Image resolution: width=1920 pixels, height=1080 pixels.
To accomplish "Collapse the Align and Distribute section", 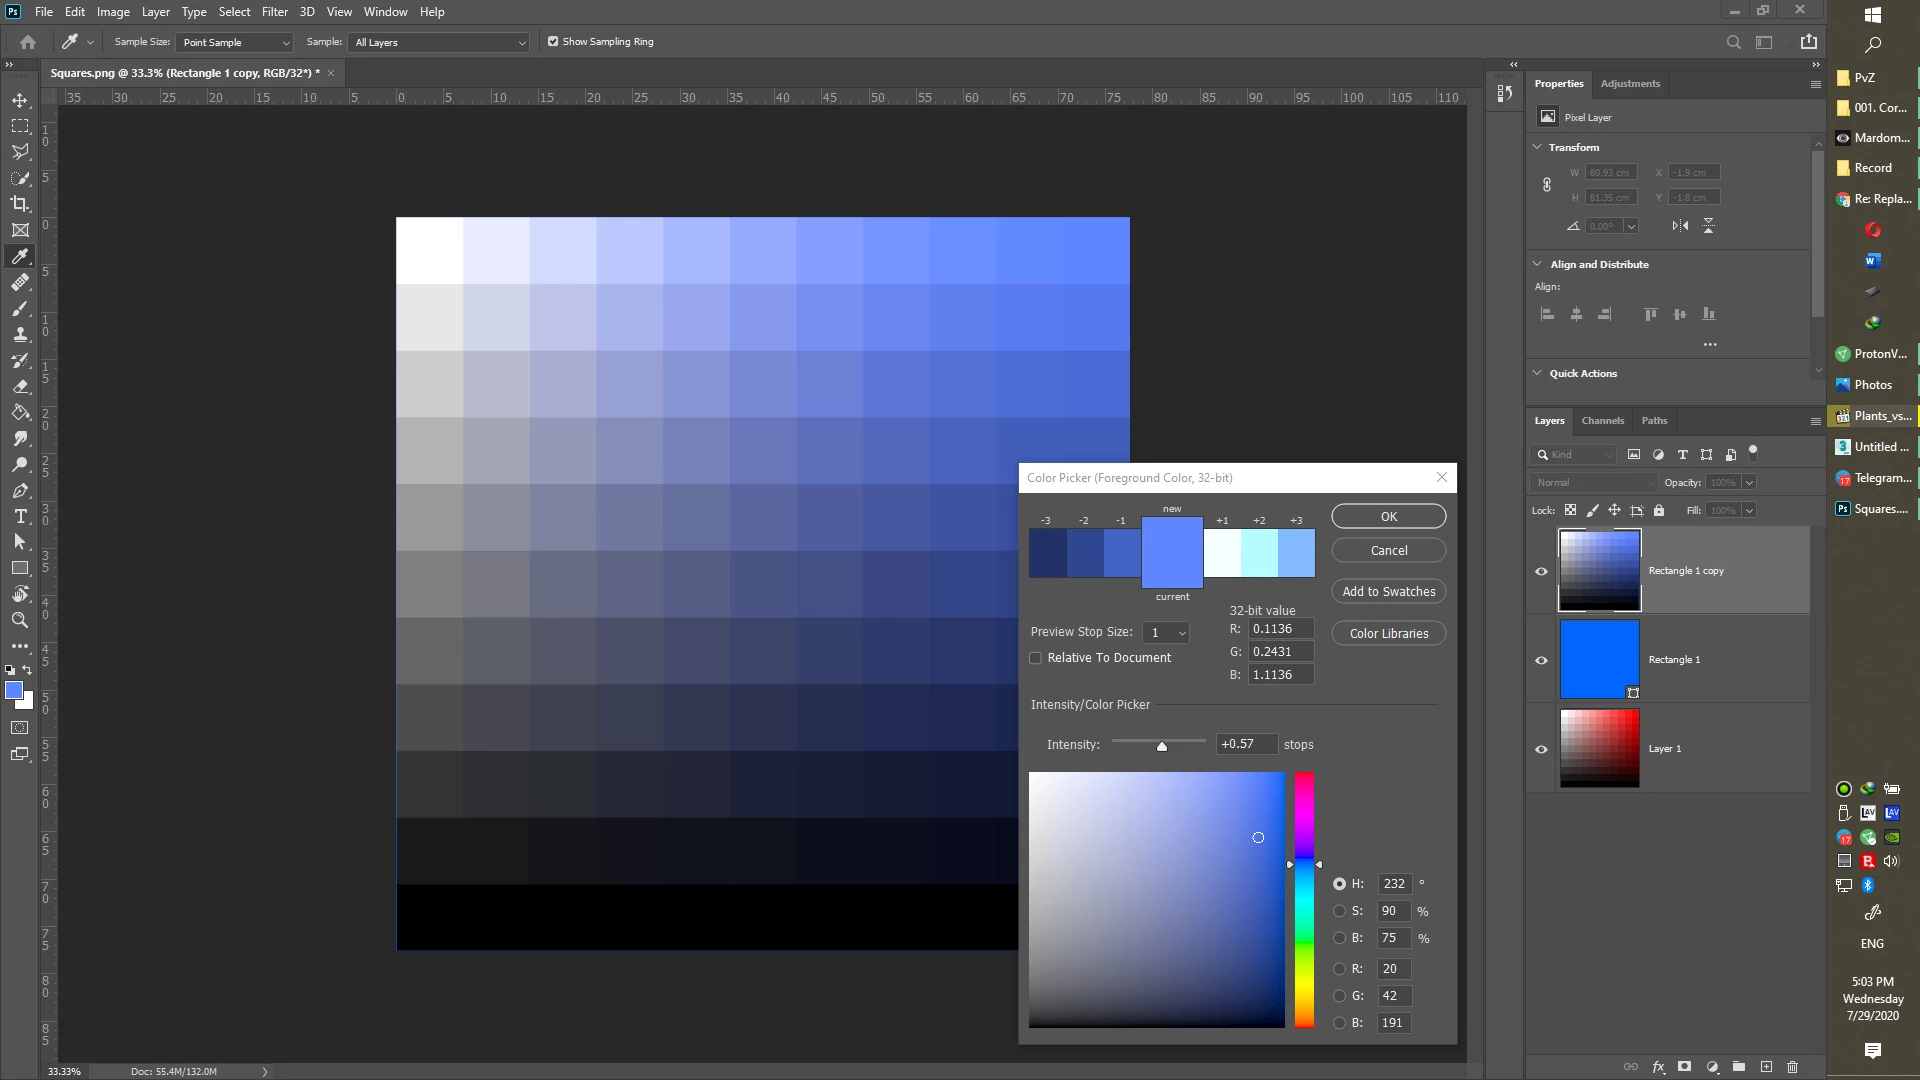I will 1537,264.
